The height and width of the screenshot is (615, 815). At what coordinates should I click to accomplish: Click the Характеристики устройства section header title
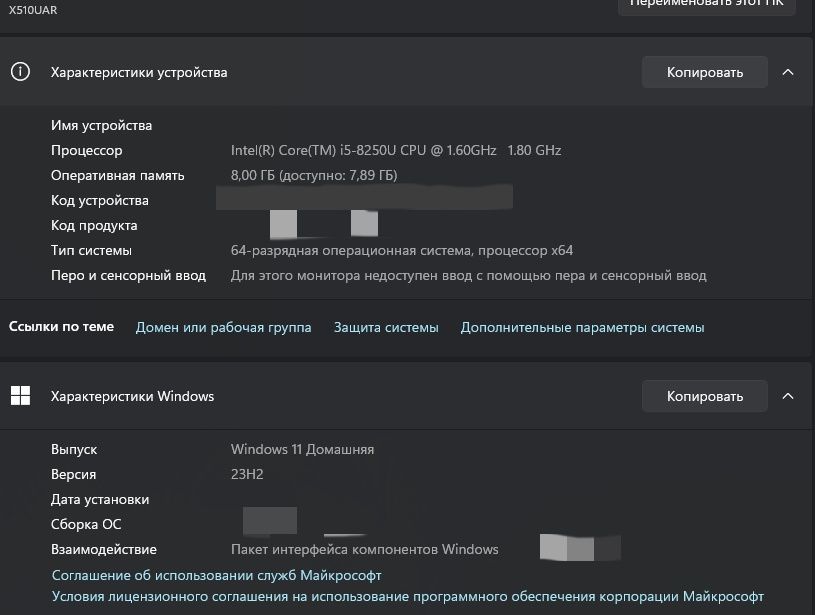[139, 72]
